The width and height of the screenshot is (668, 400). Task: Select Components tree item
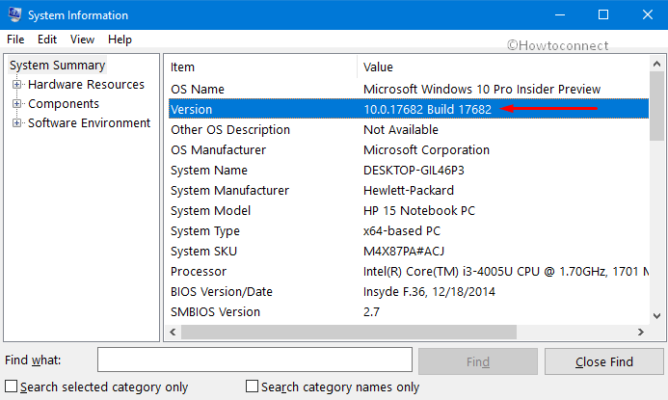(63, 104)
